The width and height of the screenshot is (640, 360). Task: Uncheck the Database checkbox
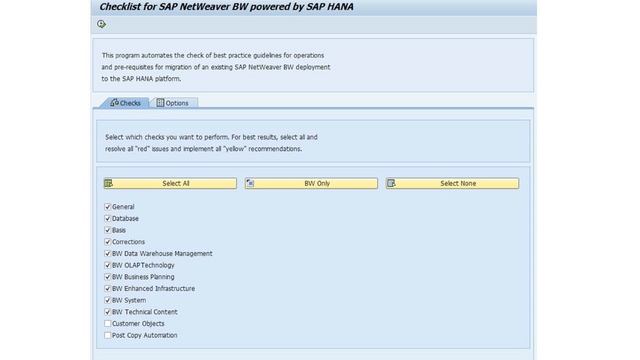tap(108, 219)
